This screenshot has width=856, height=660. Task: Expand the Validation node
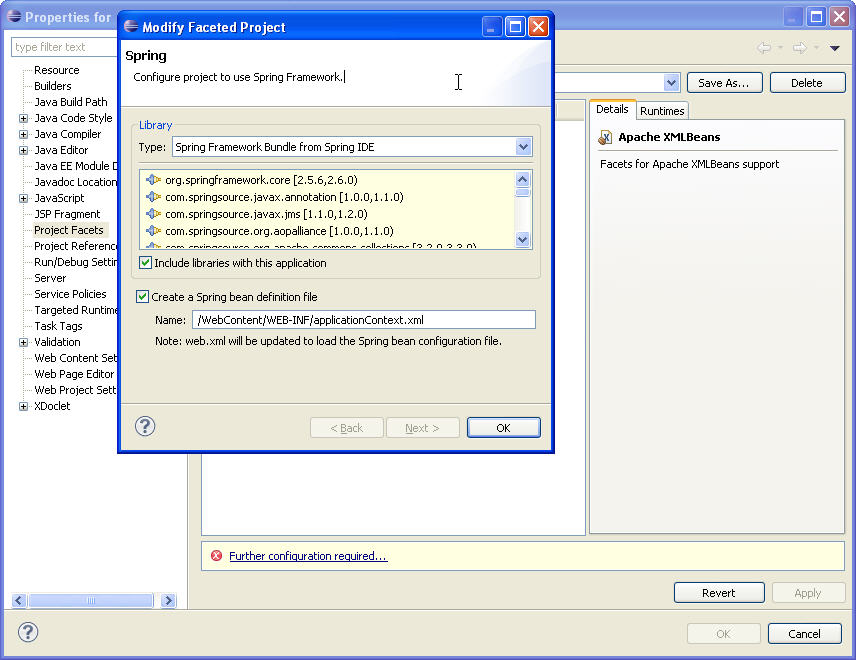tap(23, 342)
